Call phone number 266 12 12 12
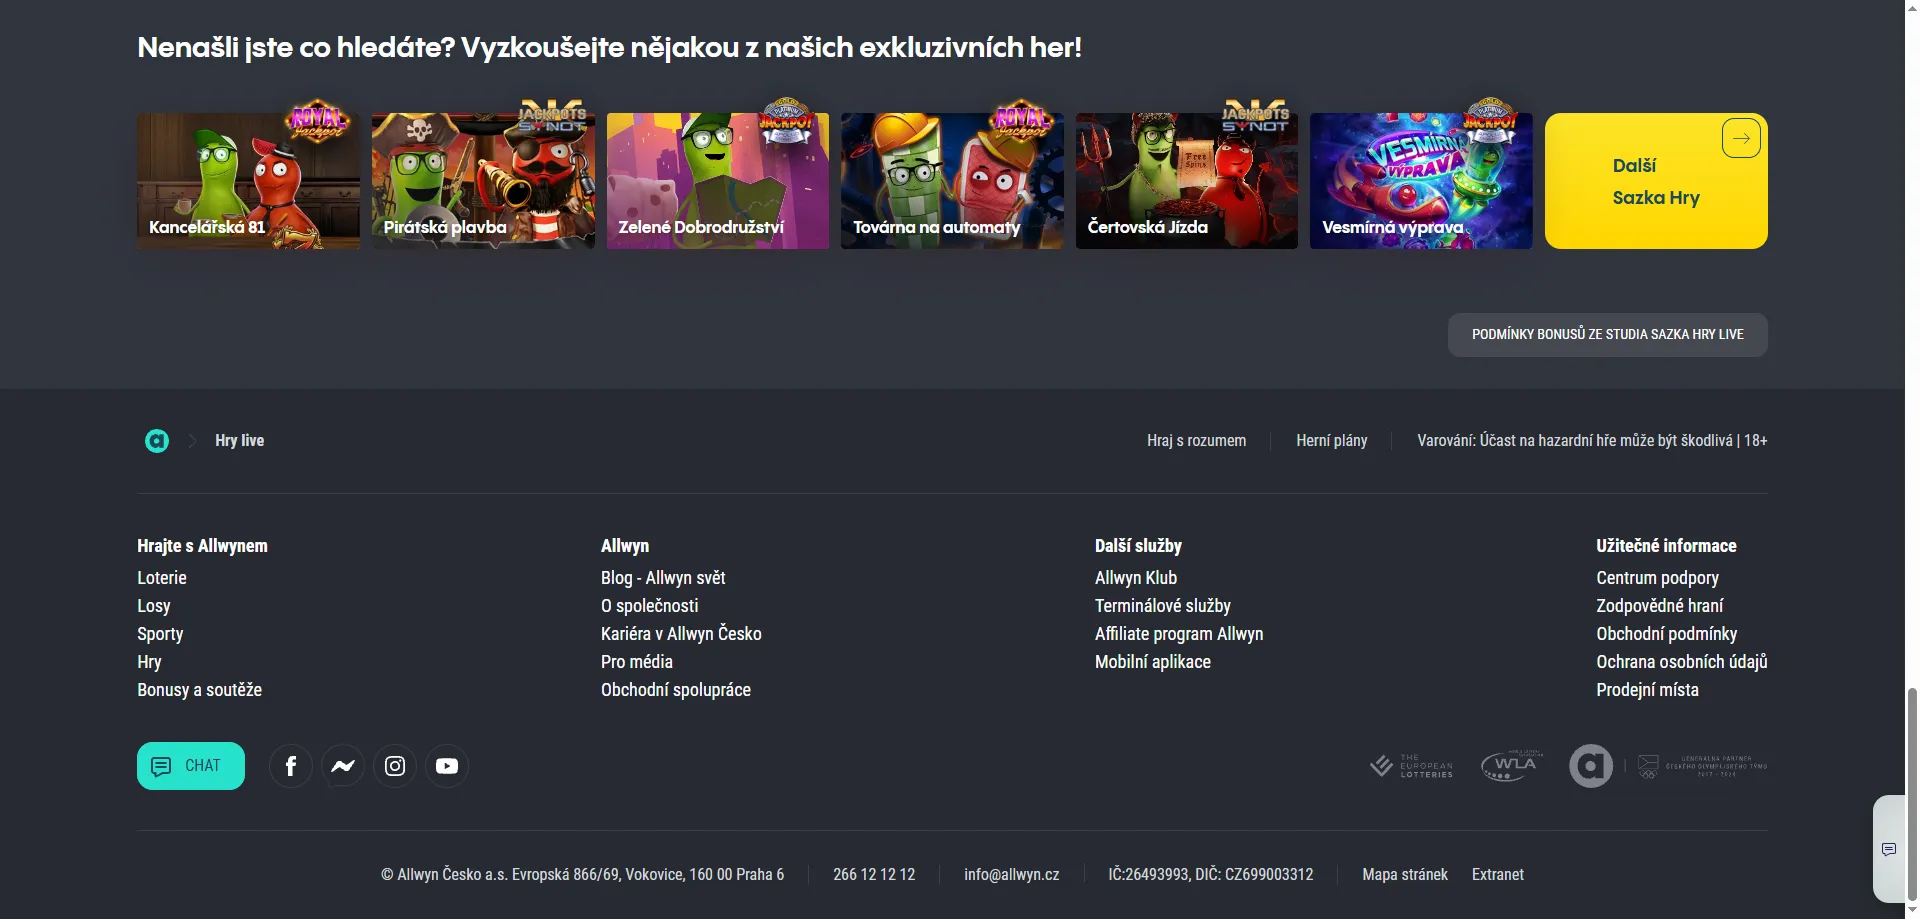 tap(874, 875)
